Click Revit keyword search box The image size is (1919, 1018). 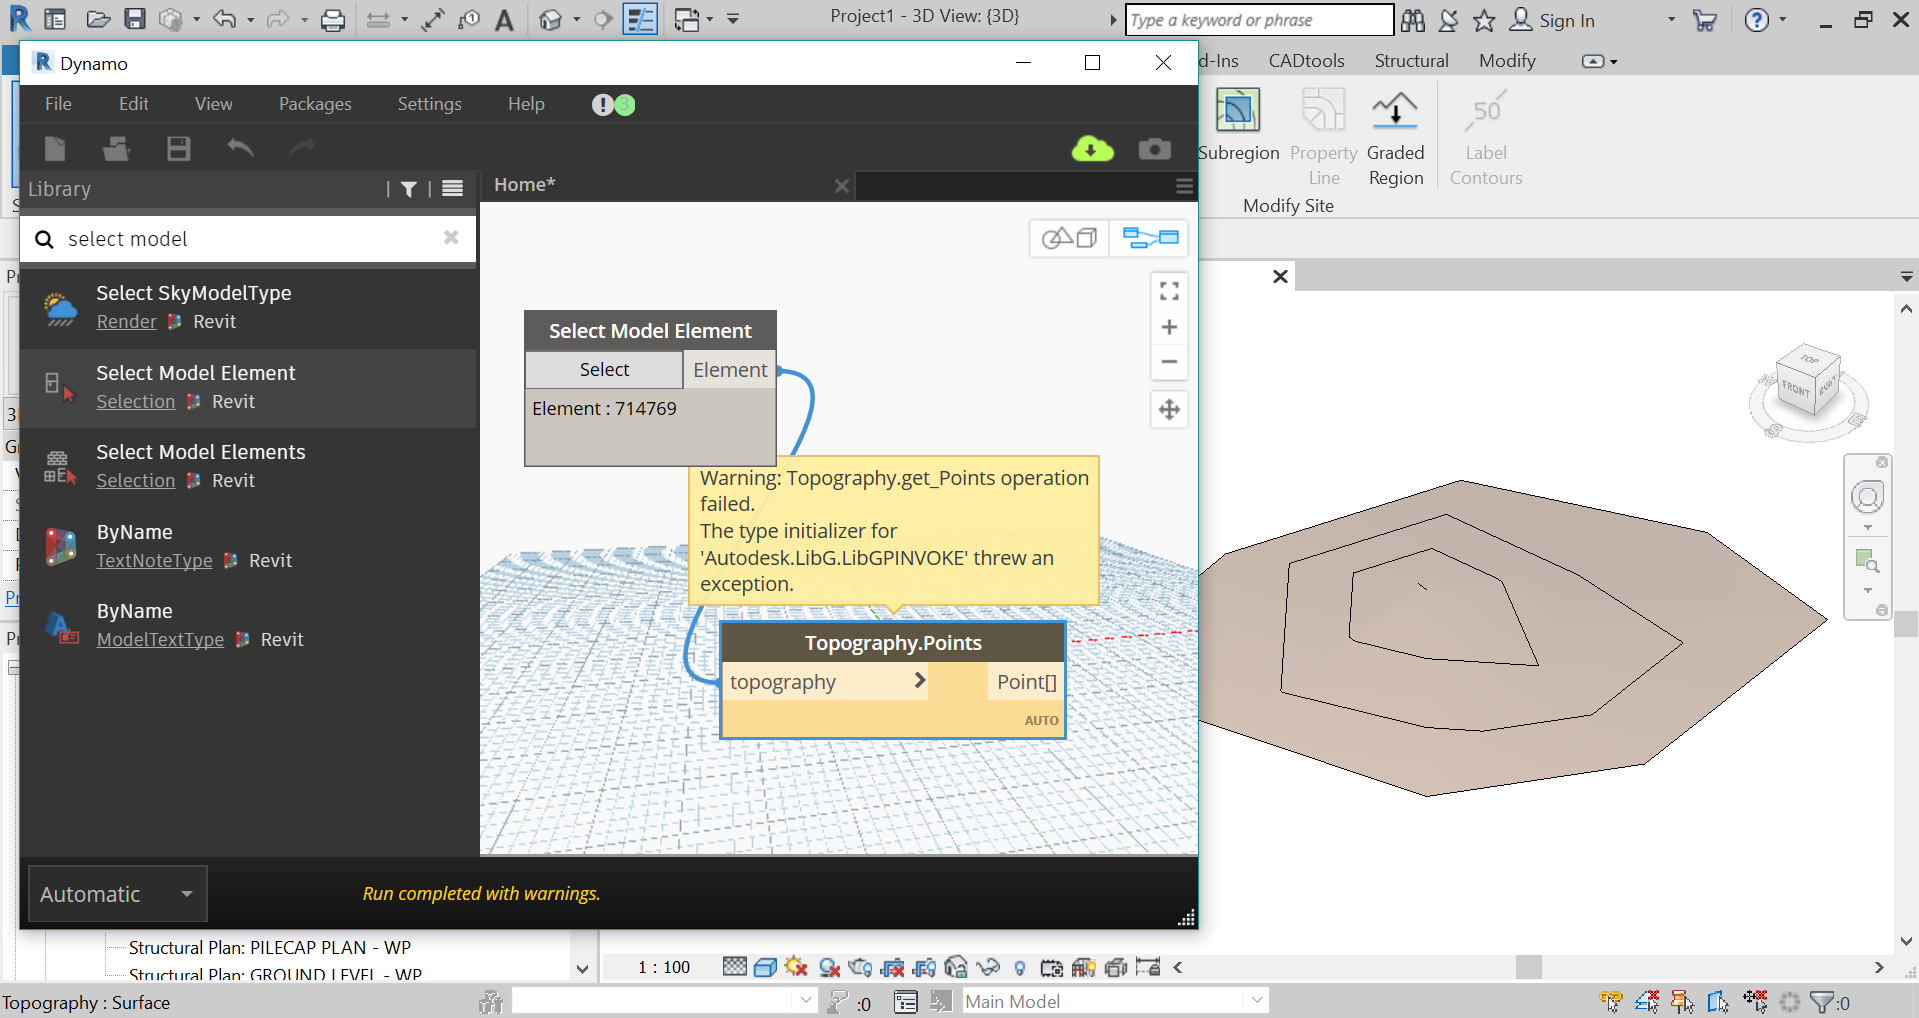pyautogui.click(x=1259, y=20)
